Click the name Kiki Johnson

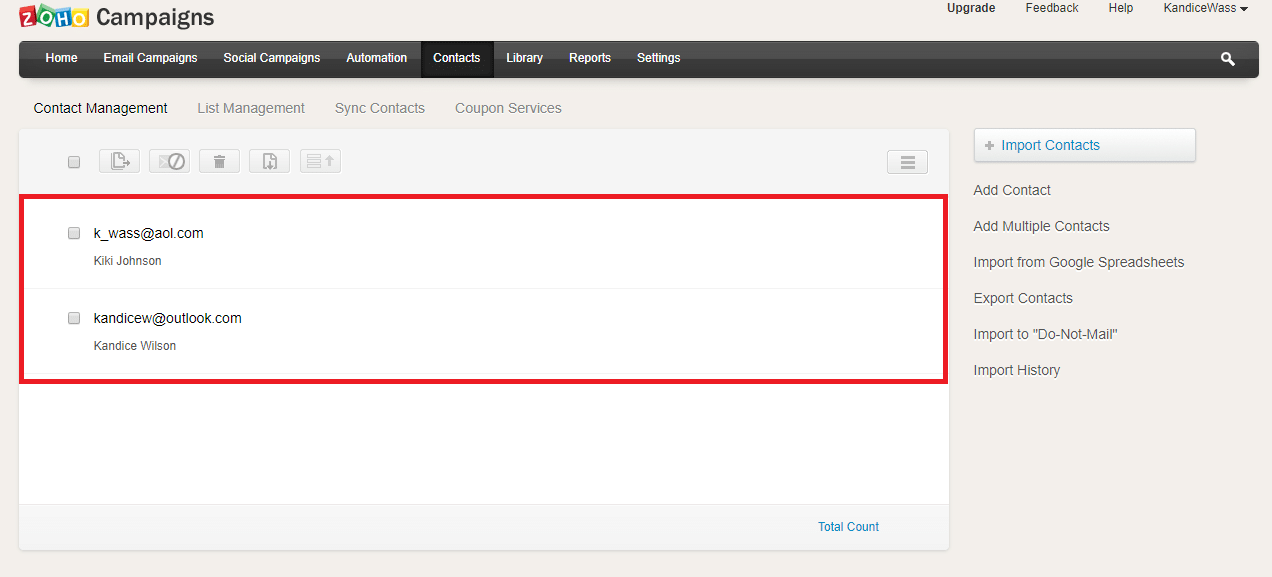point(127,261)
